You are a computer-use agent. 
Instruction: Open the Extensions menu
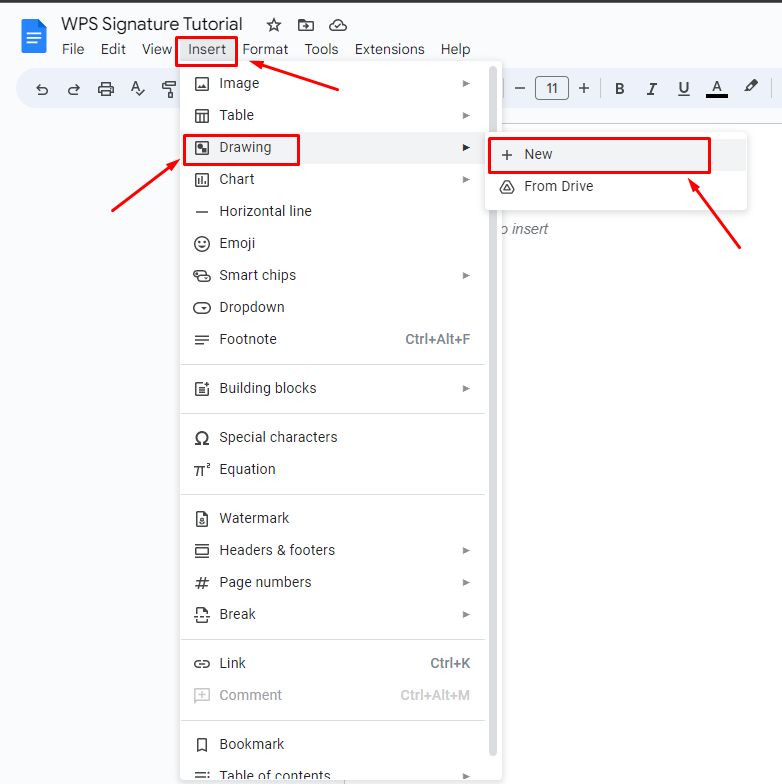coord(390,50)
